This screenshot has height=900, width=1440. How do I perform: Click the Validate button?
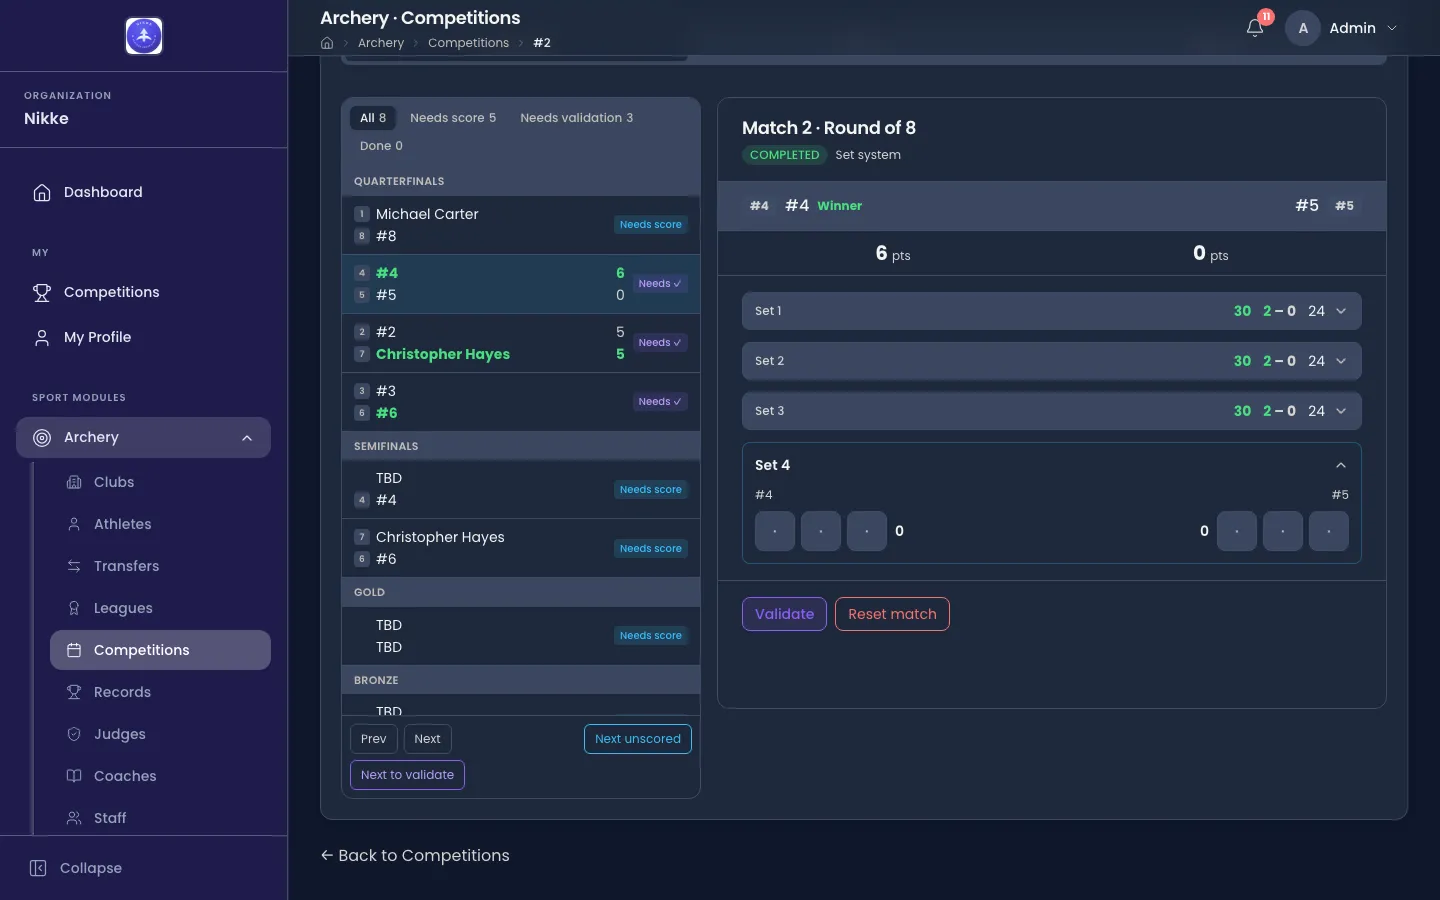point(784,614)
